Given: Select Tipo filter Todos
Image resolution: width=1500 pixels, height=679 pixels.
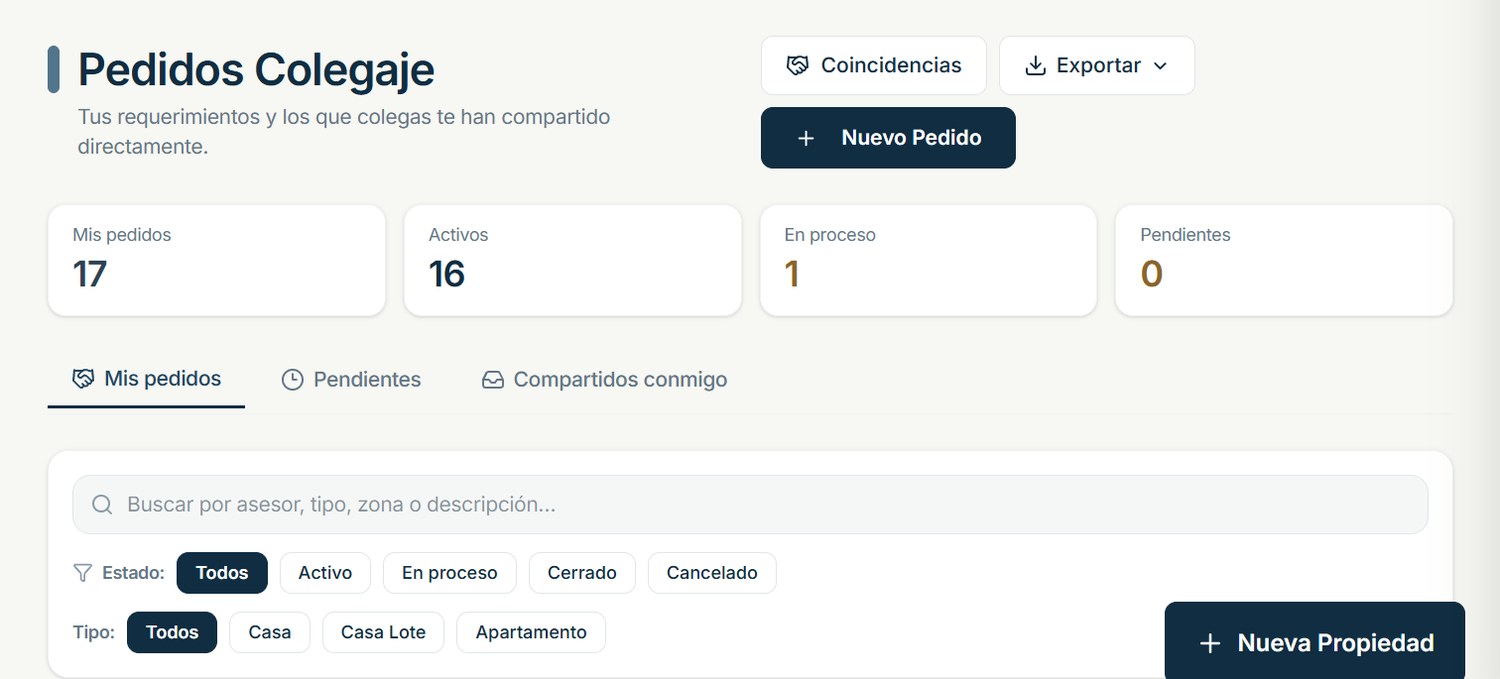Looking at the screenshot, I should coord(172,632).
